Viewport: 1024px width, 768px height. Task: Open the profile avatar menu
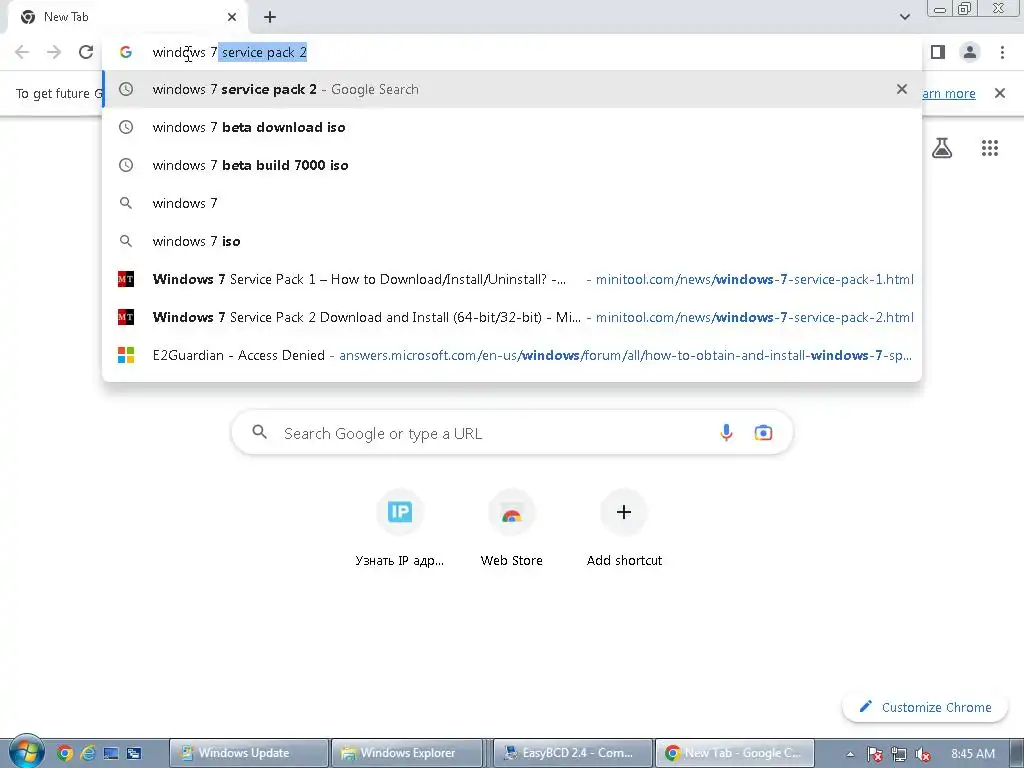[970, 52]
